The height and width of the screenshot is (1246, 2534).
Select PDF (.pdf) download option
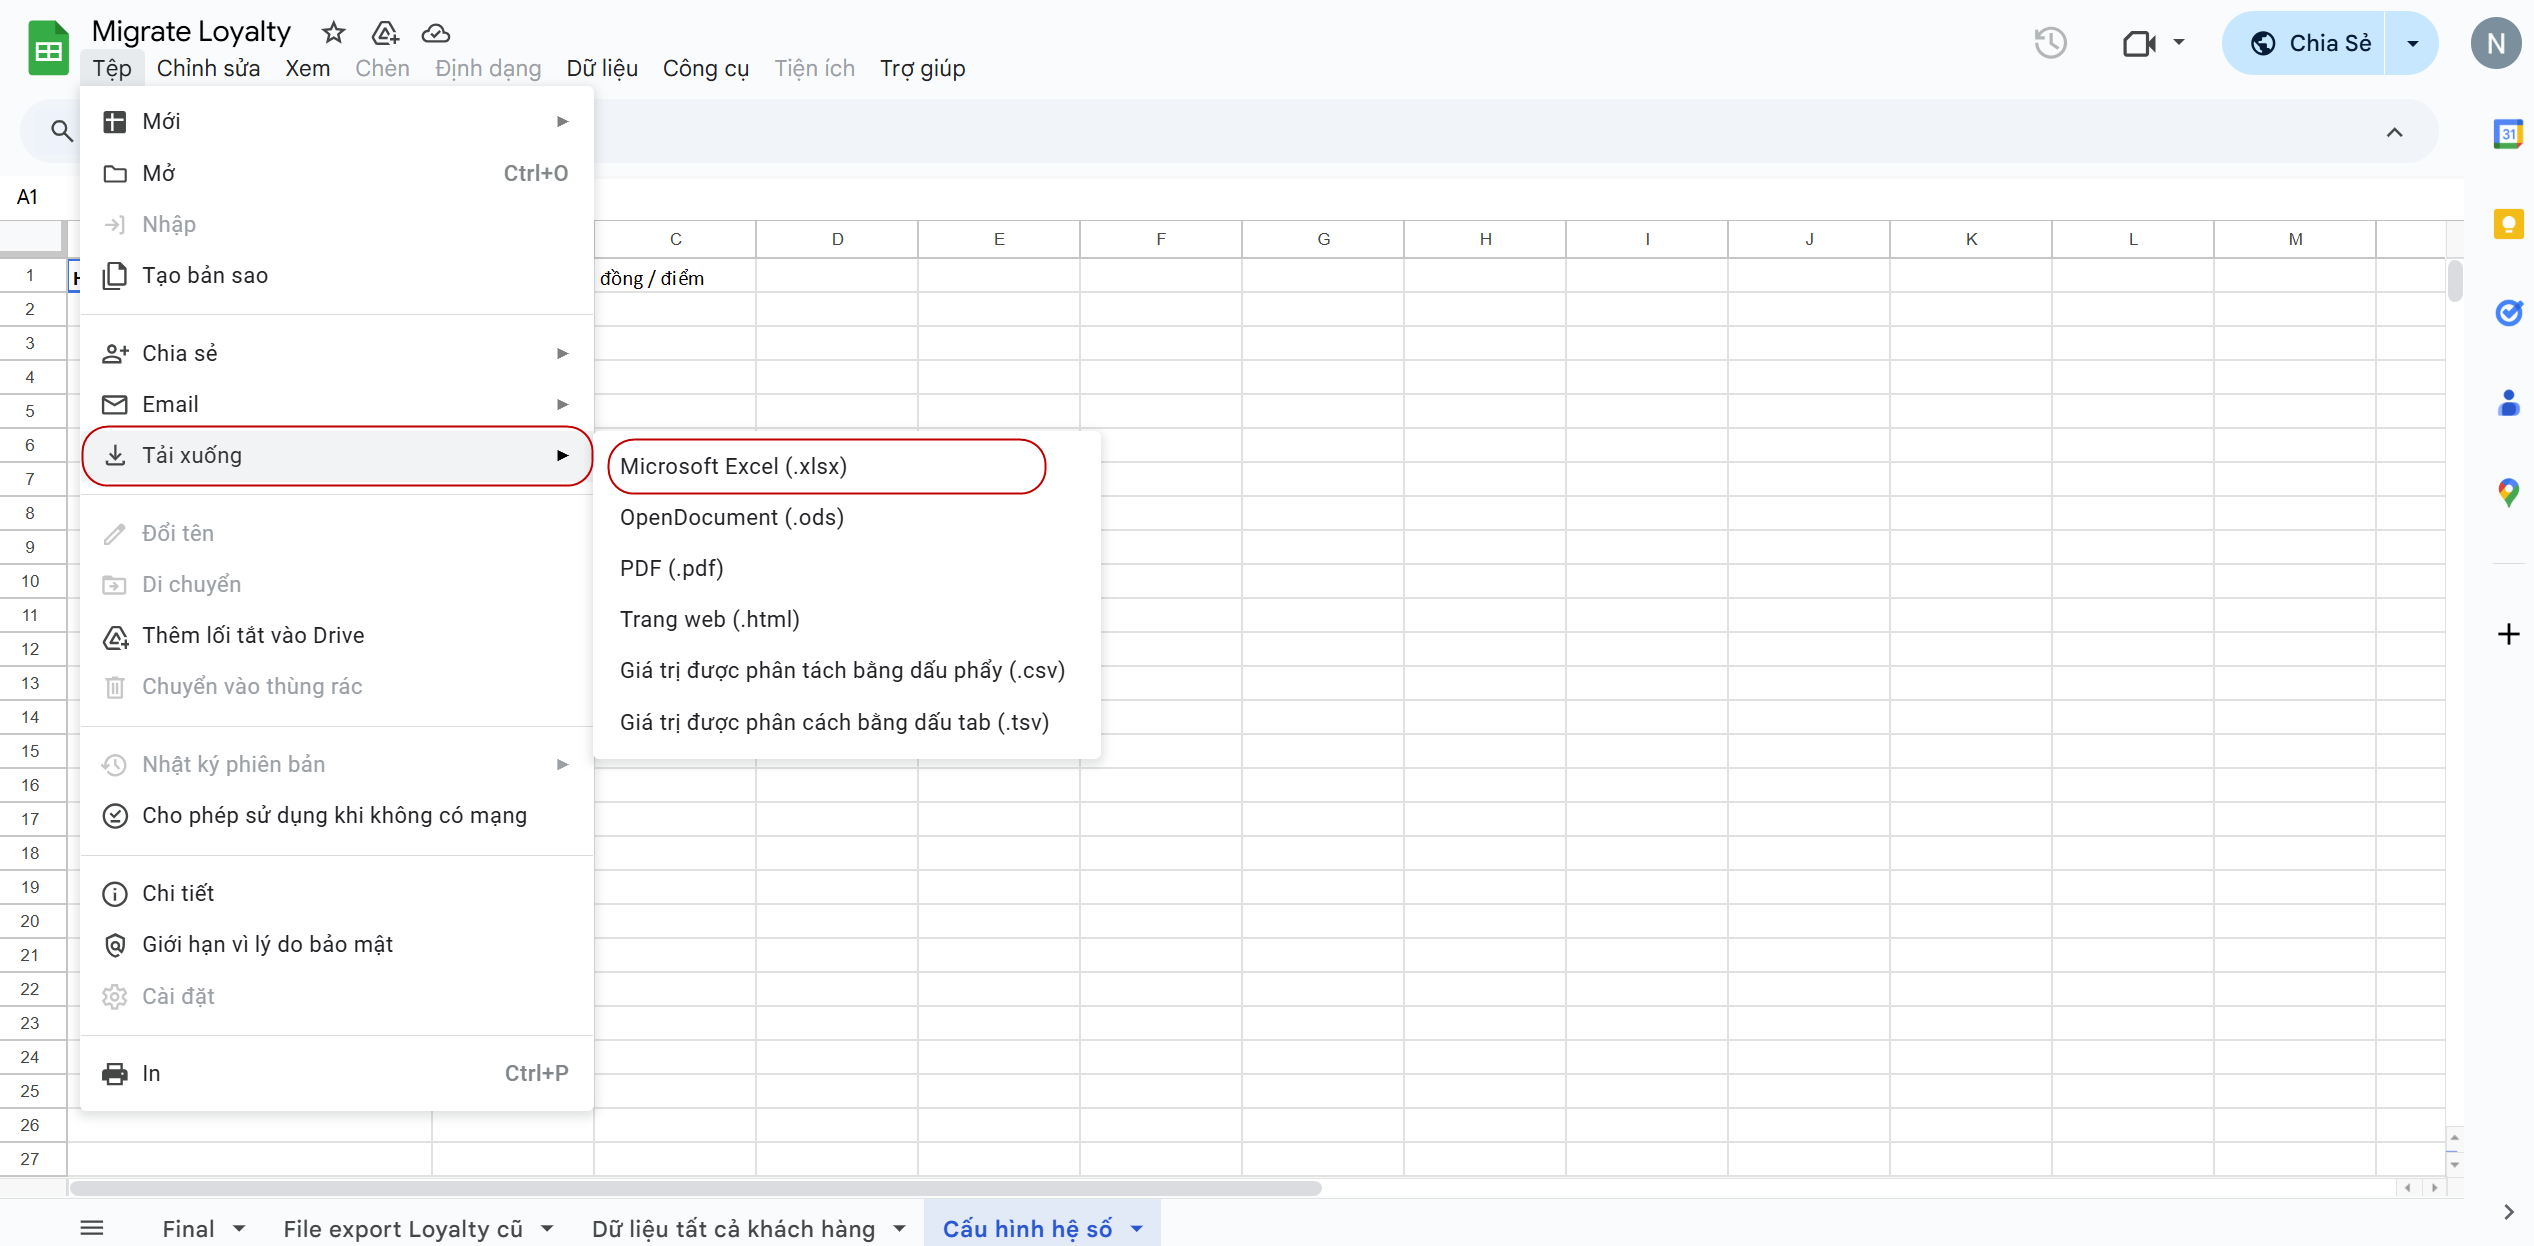click(x=671, y=569)
